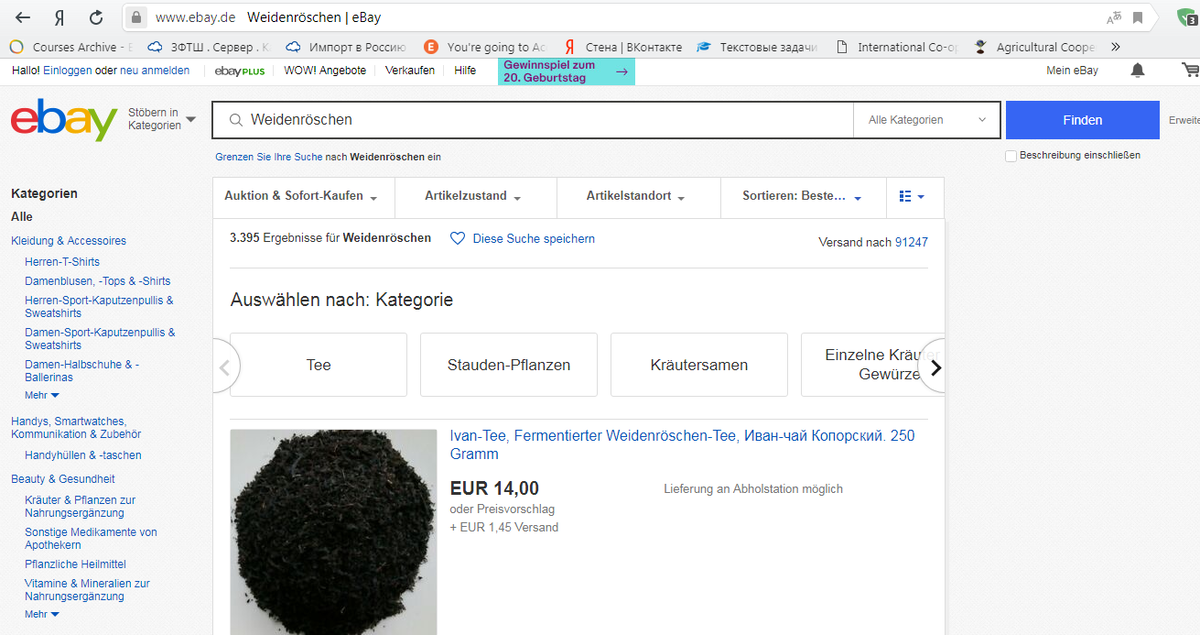The image size is (1200, 635).
Task: Select Sonstige Medikamente von Apothekern category
Action: [x=91, y=539]
